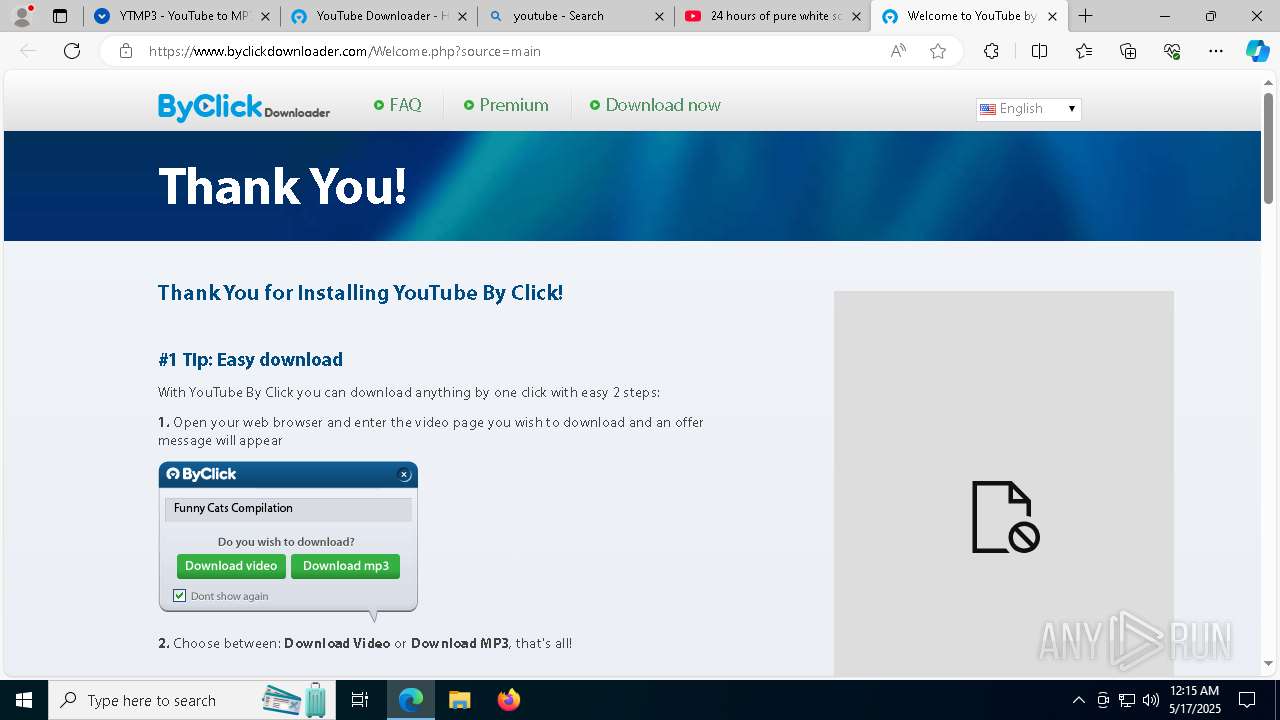Open Collections icon
The height and width of the screenshot is (720, 1280).
click(x=1128, y=51)
